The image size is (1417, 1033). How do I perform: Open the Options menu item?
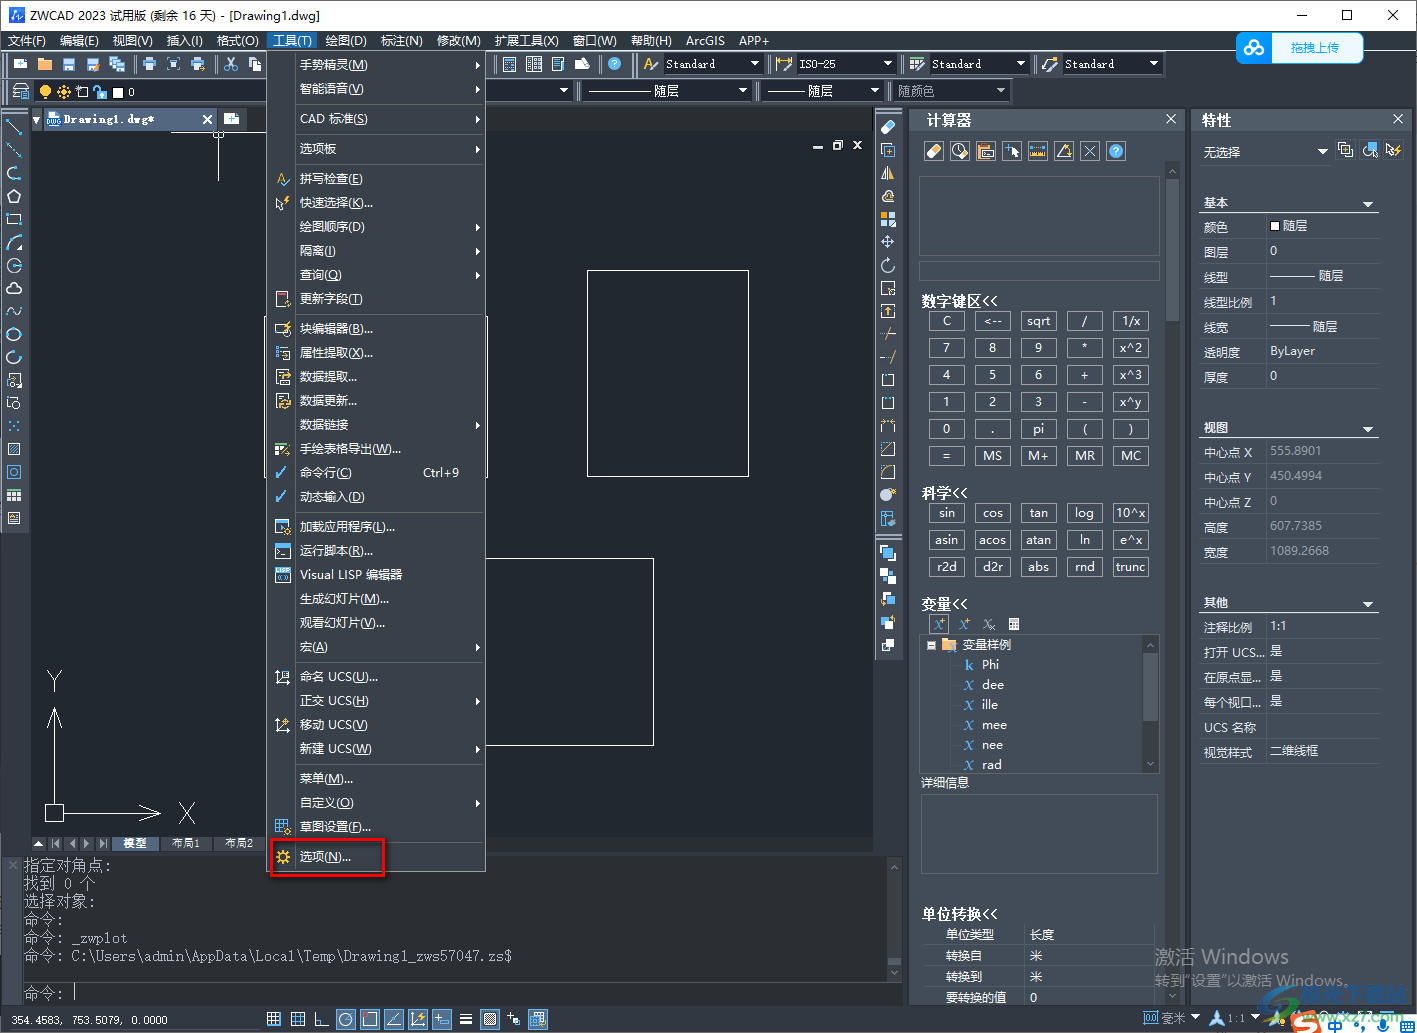tap(377, 856)
